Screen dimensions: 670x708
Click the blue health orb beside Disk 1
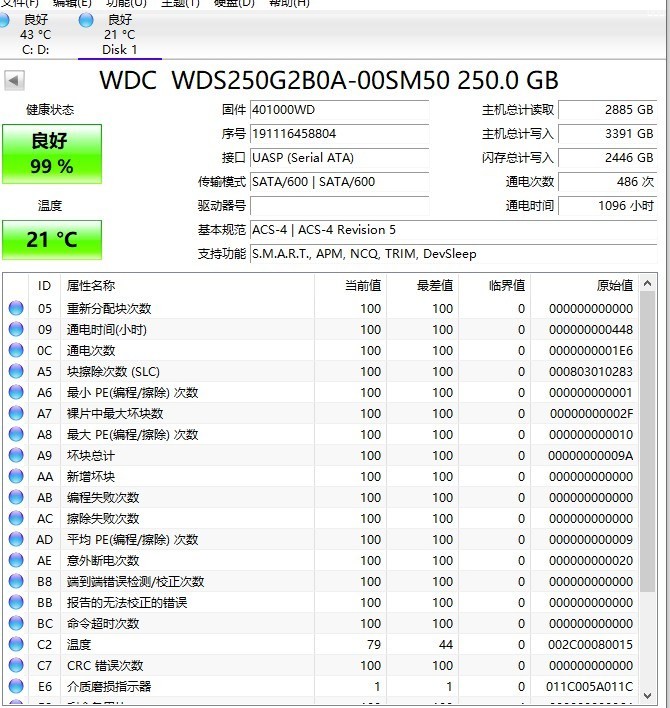(x=86, y=20)
